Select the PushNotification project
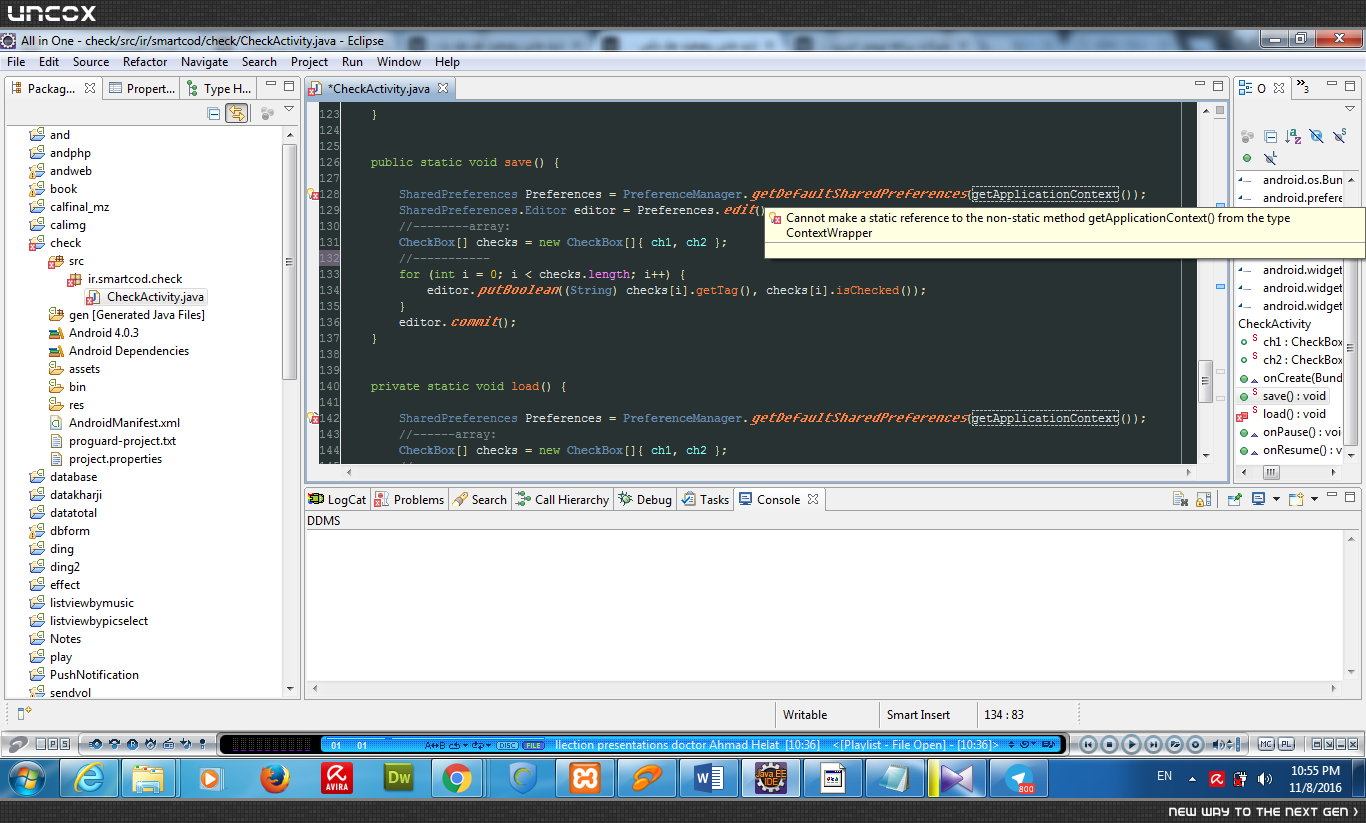Image resolution: width=1366 pixels, height=823 pixels. coord(85,675)
